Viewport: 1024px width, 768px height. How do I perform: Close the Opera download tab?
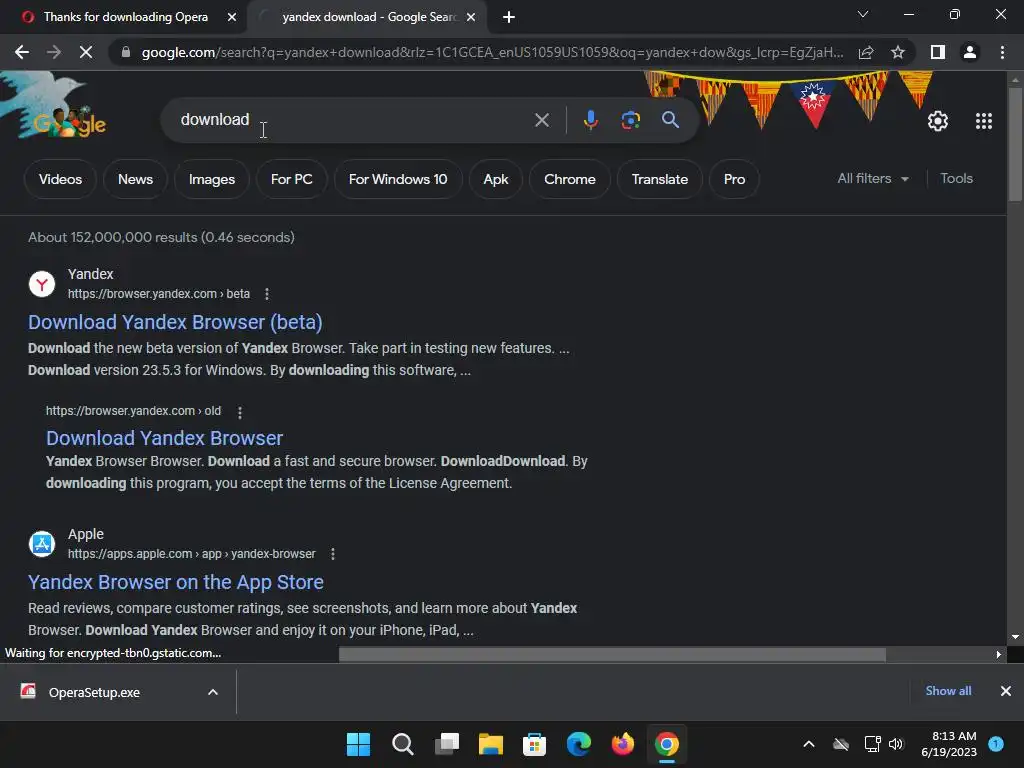coord(232,17)
